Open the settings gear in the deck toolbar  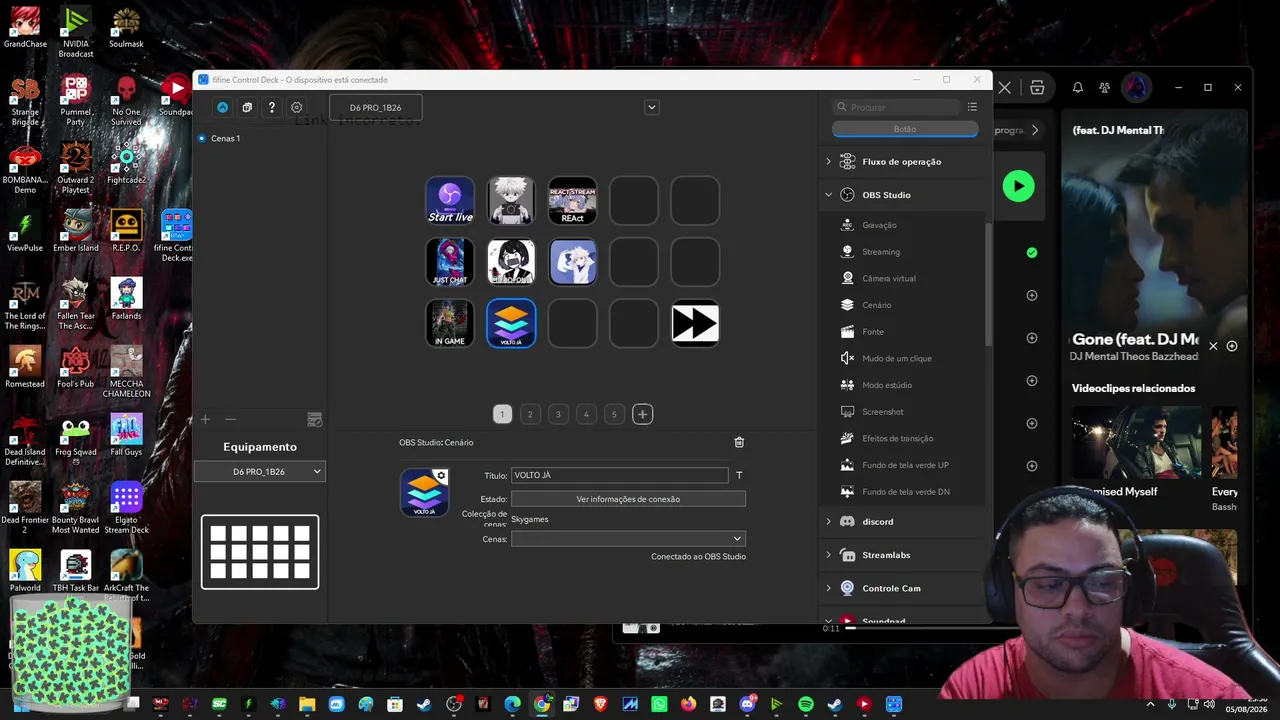[297, 107]
